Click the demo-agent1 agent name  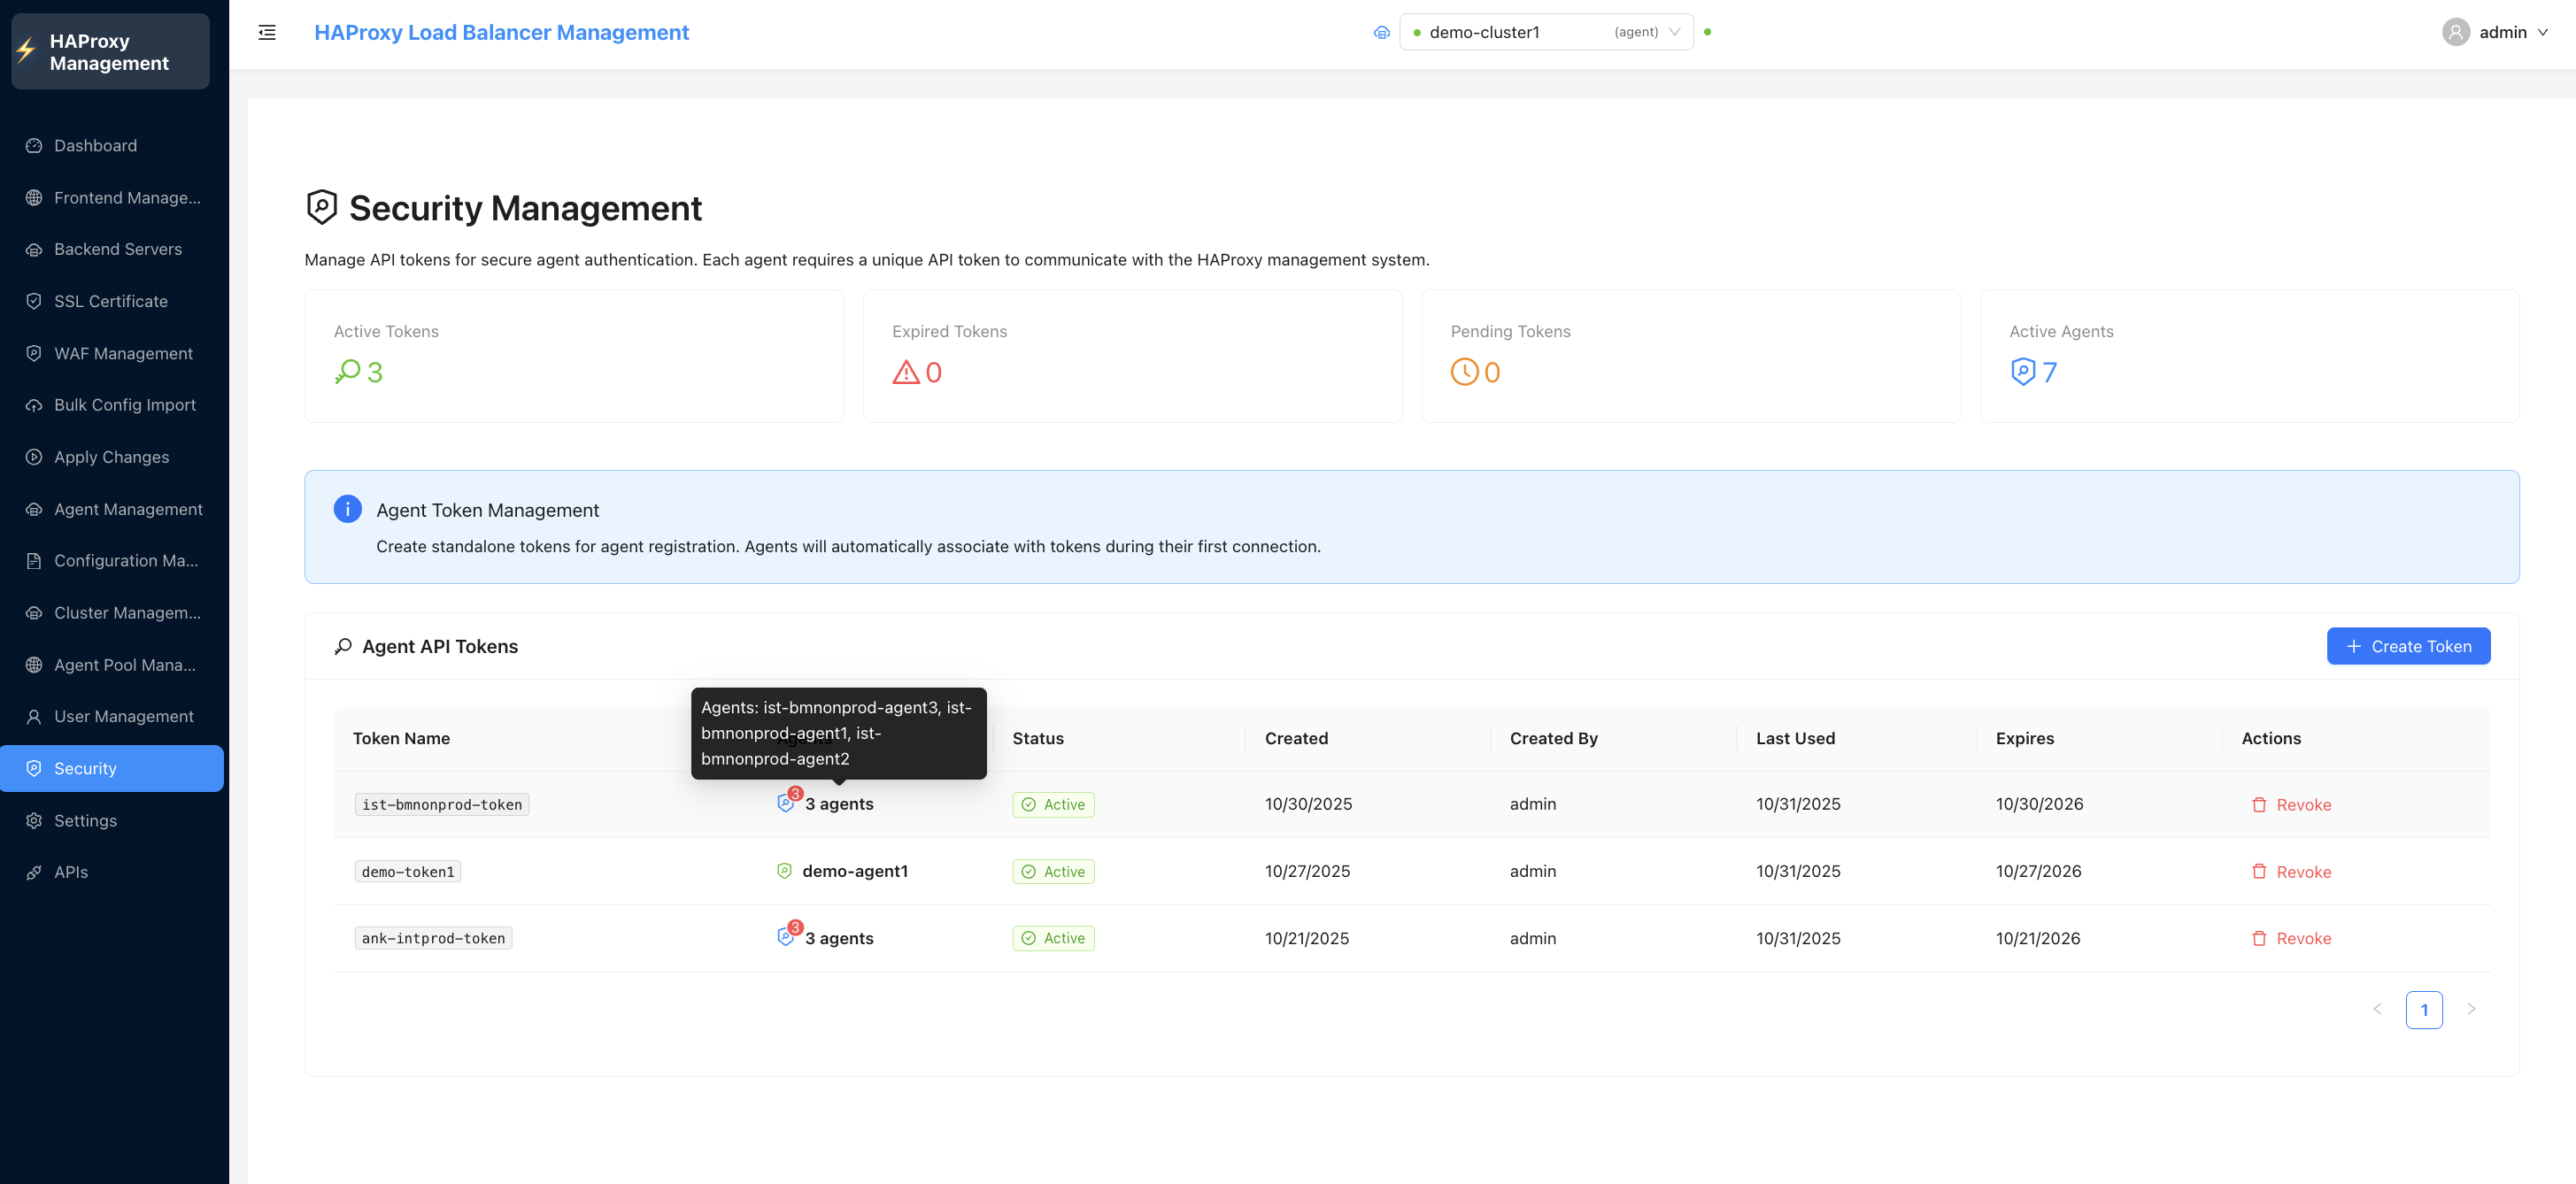(855, 871)
